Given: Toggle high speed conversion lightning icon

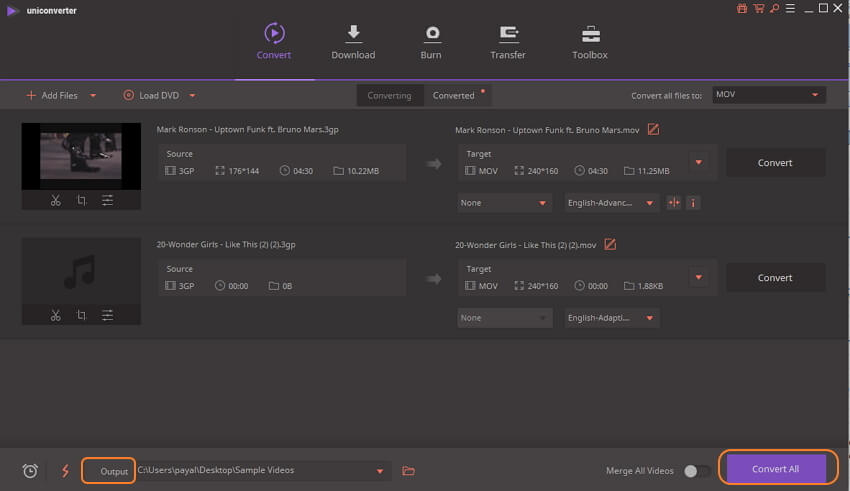Looking at the screenshot, I should click(66, 470).
